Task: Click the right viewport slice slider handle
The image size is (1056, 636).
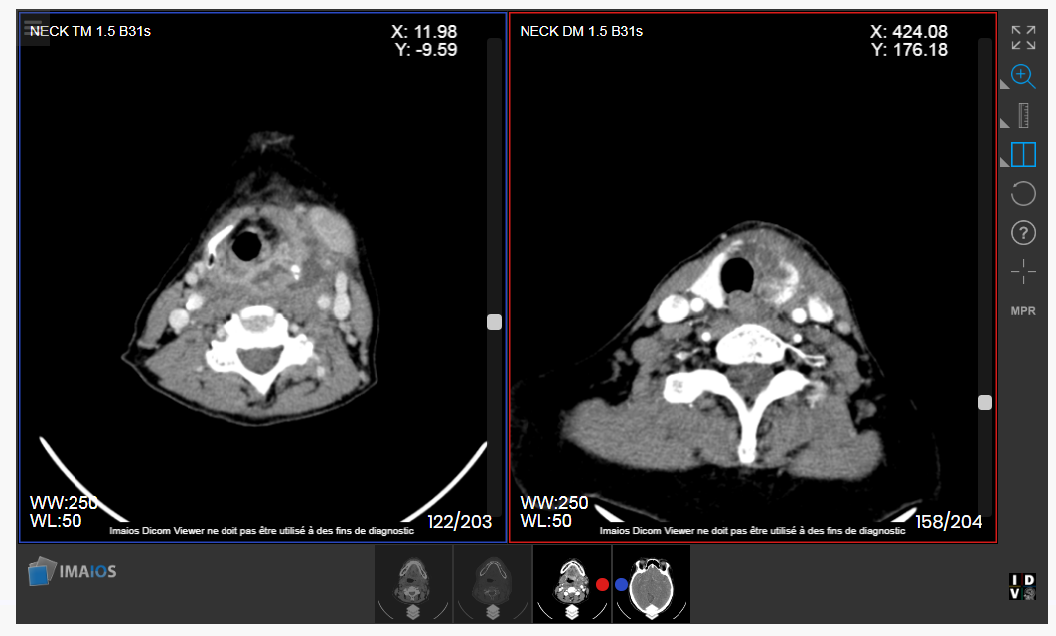Action: [x=985, y=402]
